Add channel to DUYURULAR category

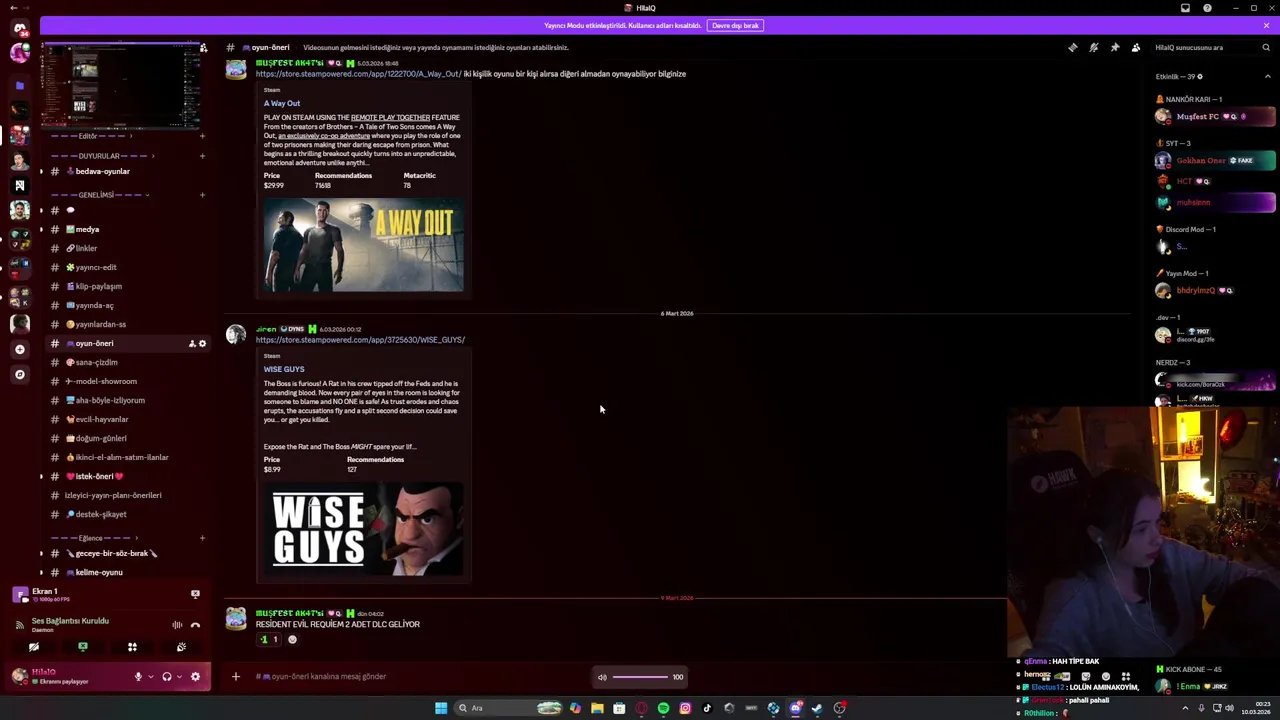coord(202,156)
